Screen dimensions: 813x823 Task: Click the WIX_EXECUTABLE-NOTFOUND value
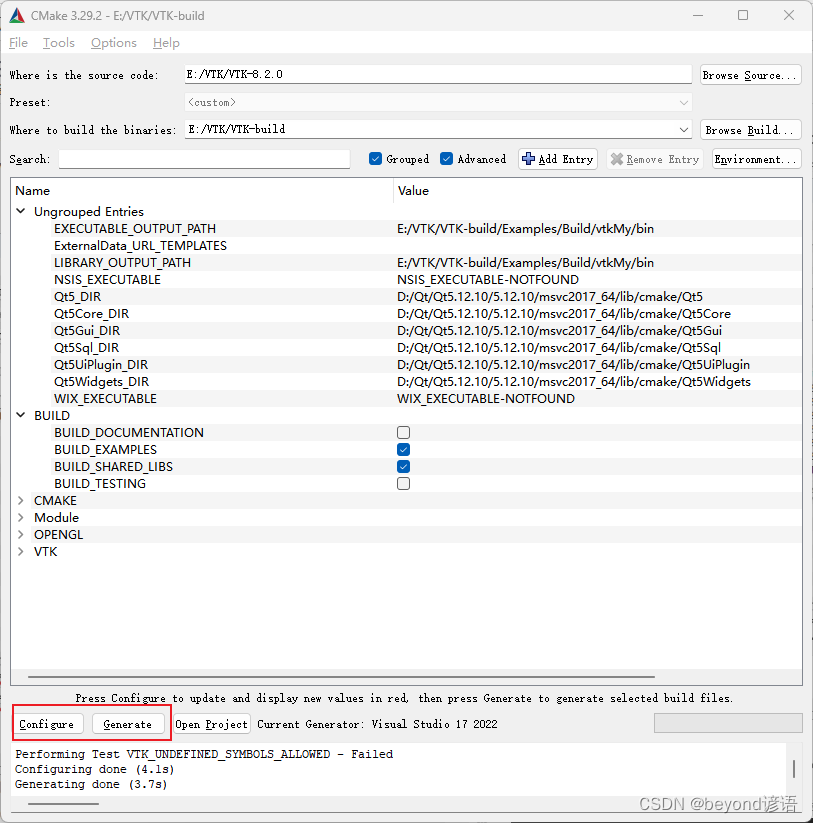click(486, 398)
